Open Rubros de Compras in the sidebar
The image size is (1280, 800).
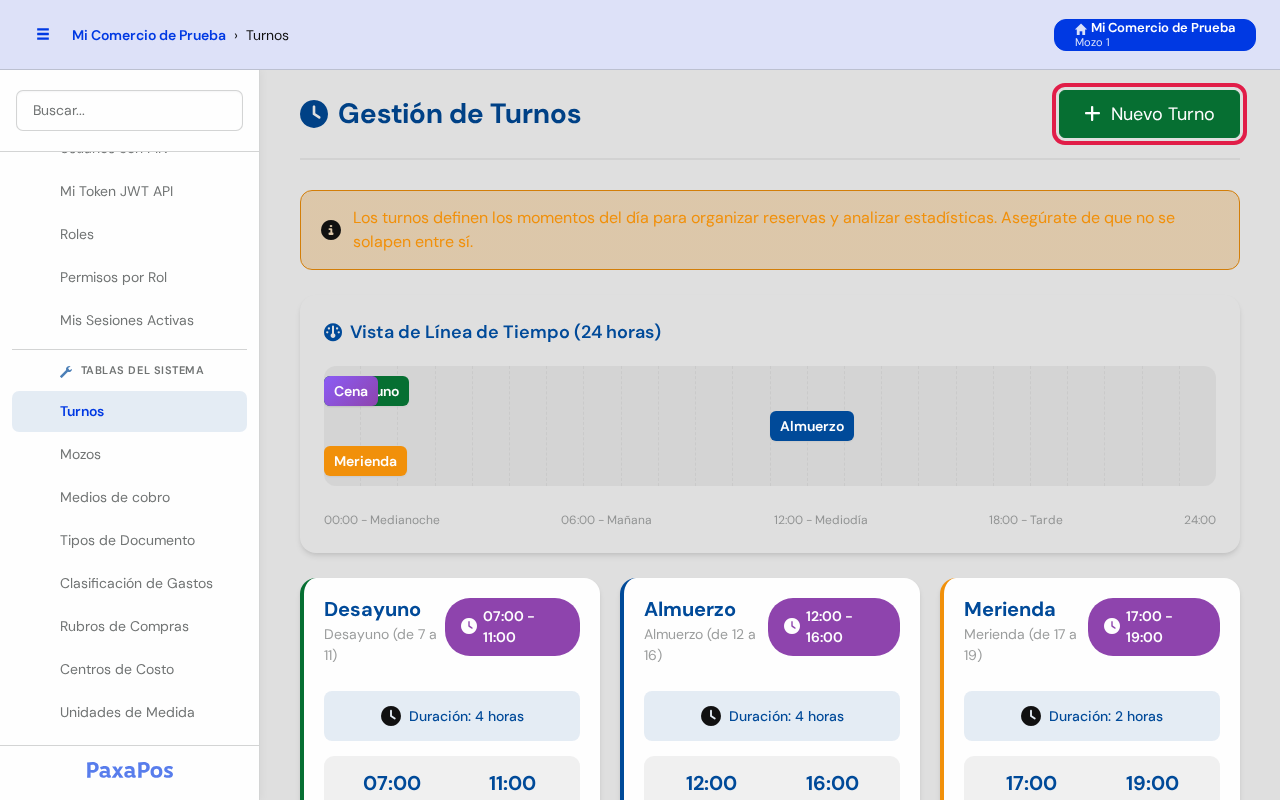tap(130, 626)
